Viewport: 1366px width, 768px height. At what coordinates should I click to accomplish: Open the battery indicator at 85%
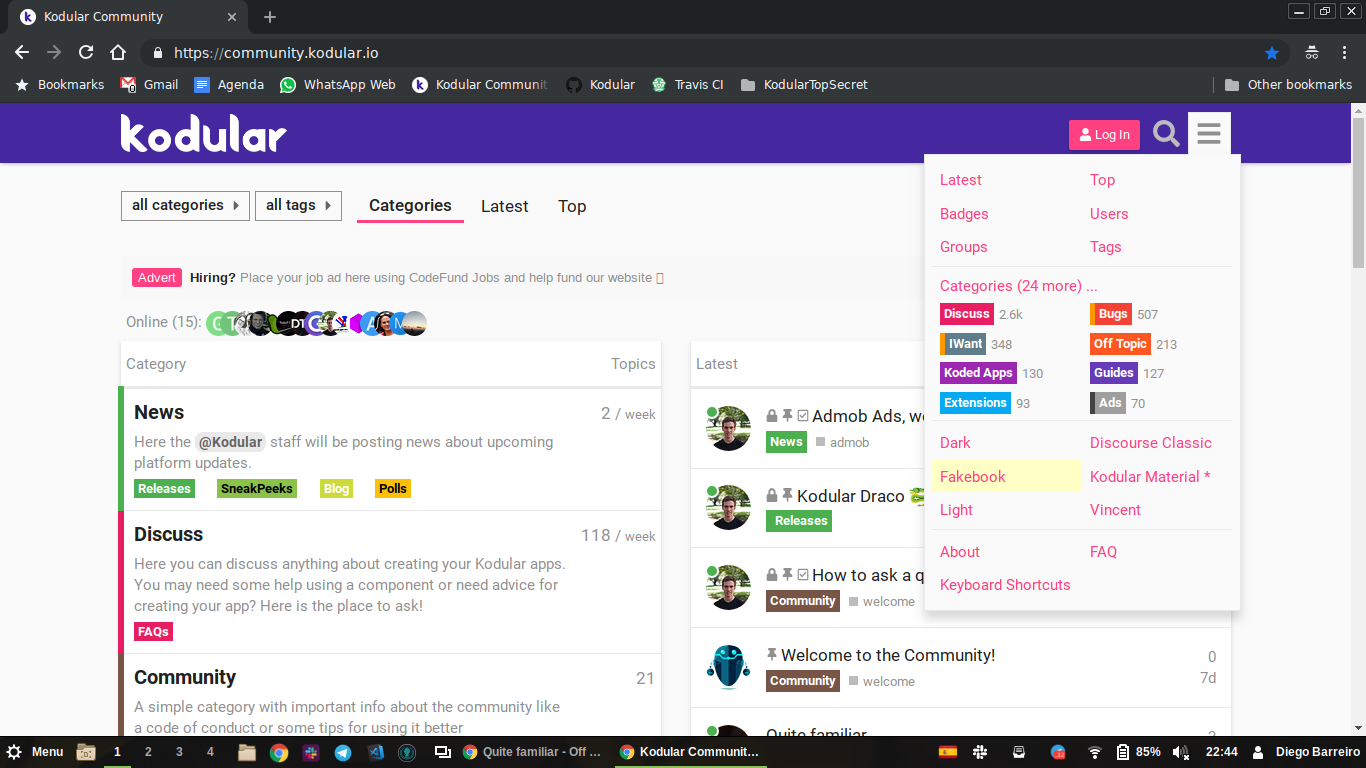1138,752
